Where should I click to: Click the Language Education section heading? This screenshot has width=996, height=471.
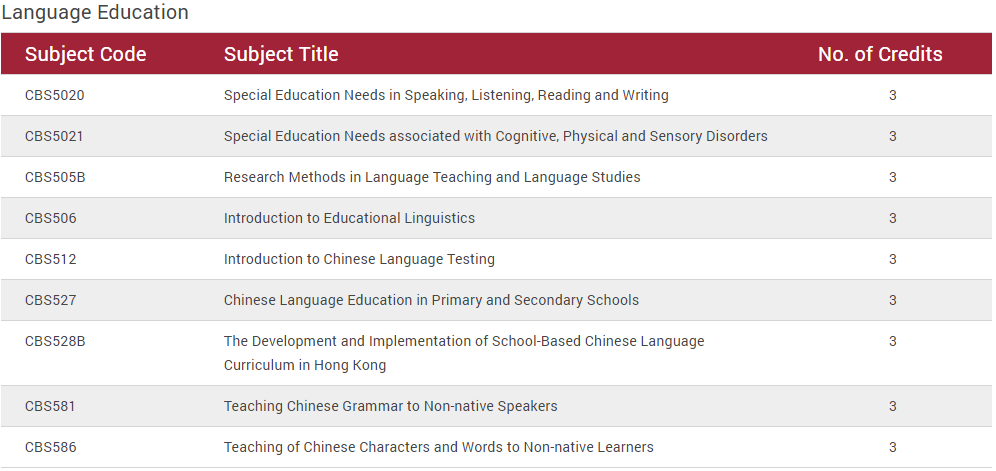(x=95, y=12)
